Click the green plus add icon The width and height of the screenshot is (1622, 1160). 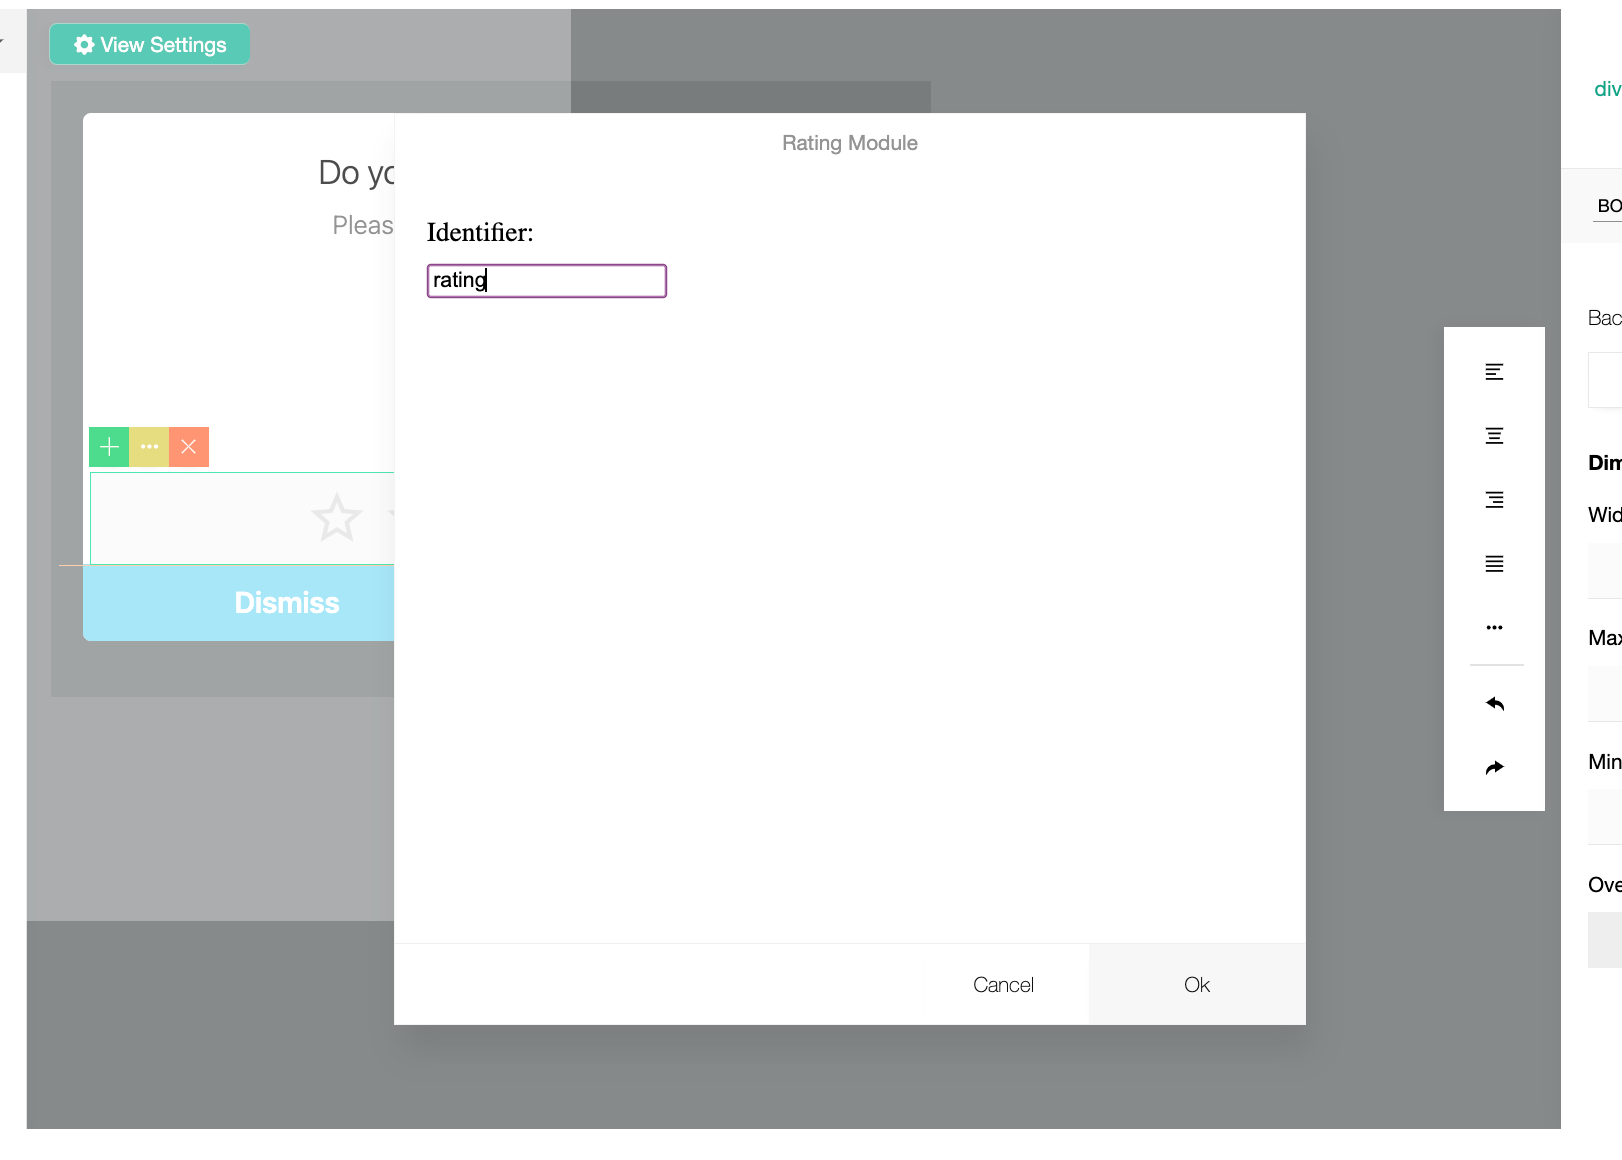pos(109,447)
